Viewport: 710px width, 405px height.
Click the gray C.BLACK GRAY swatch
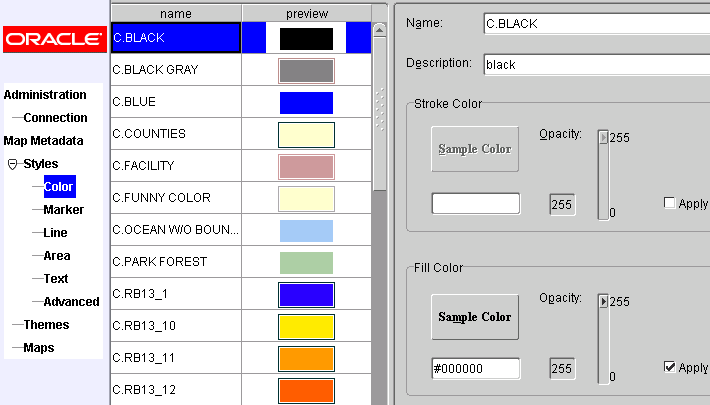(306, 71)
